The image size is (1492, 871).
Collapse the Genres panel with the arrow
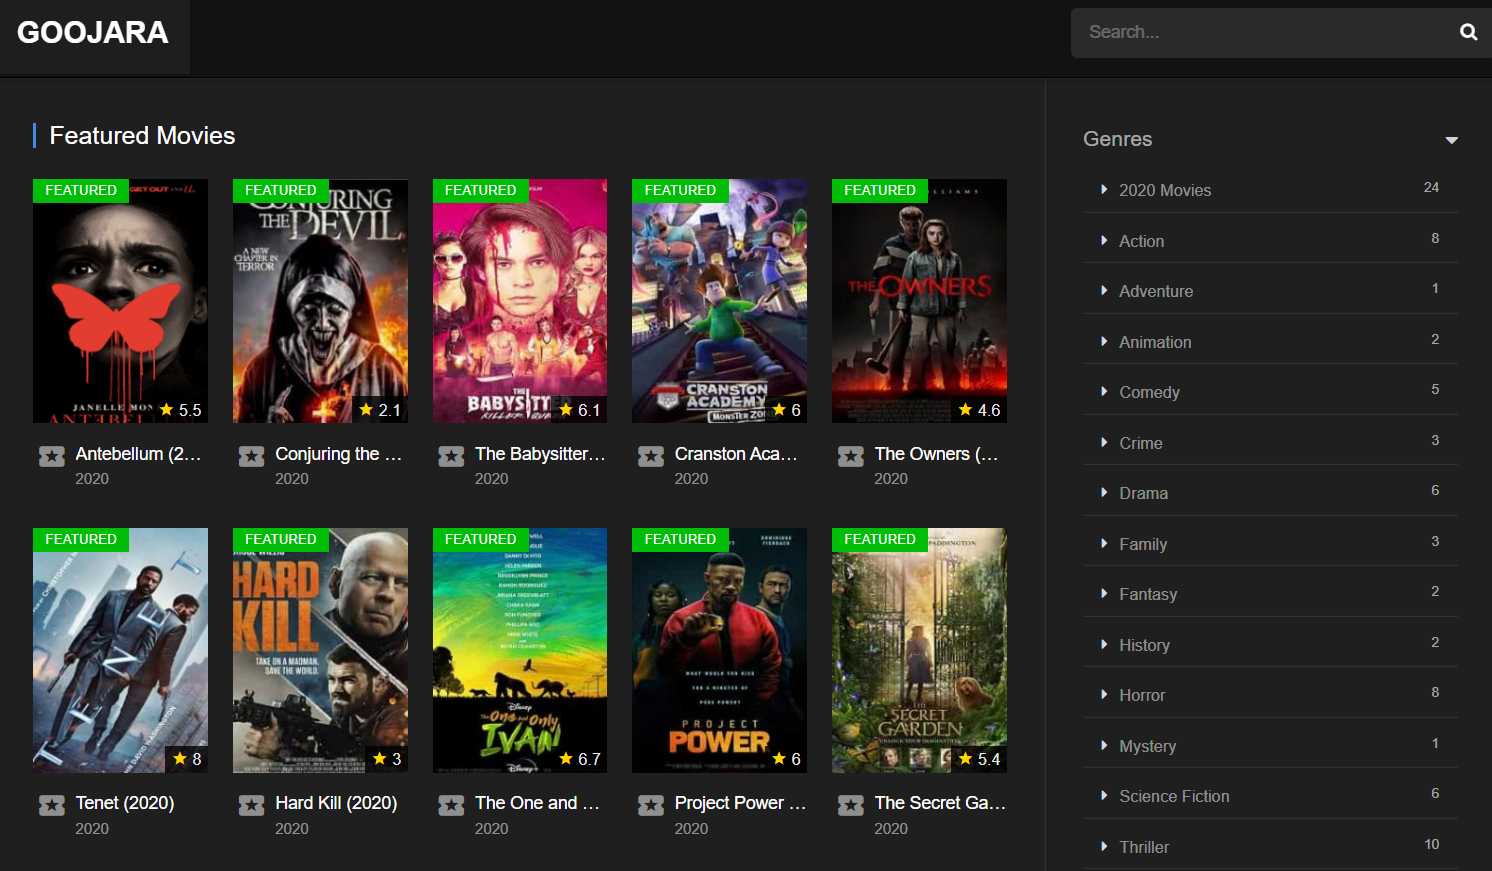click(x=1451, y=140)
